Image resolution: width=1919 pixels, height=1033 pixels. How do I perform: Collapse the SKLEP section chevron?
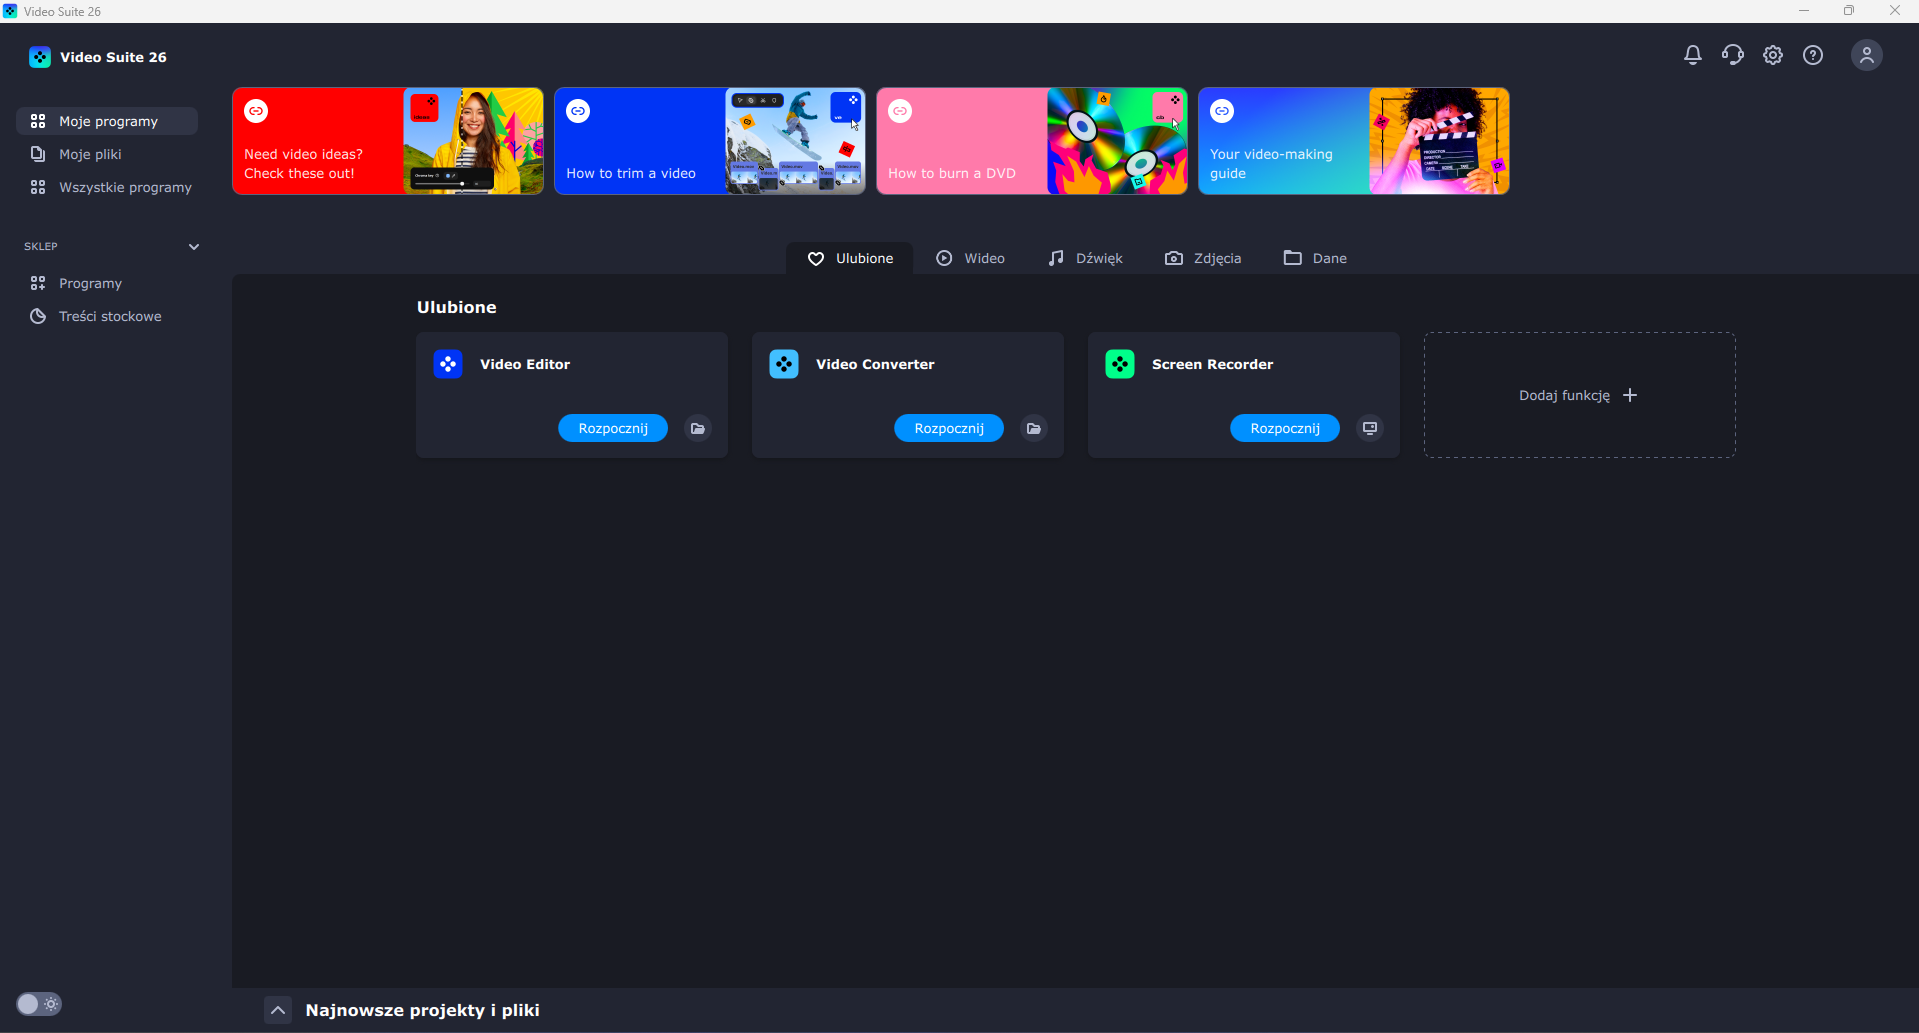tap(194, 246)
